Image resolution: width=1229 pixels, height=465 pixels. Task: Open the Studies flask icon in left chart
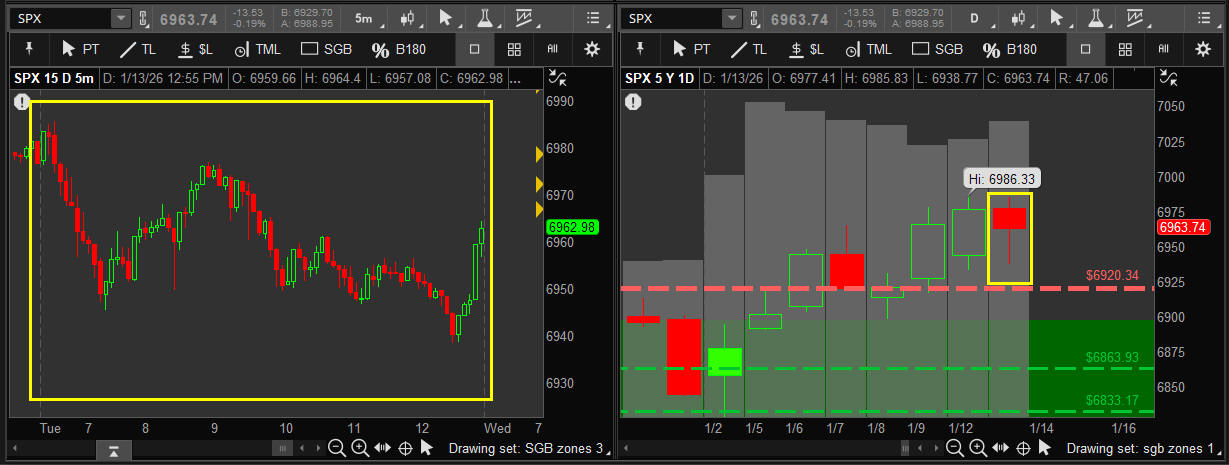(484, 18)
